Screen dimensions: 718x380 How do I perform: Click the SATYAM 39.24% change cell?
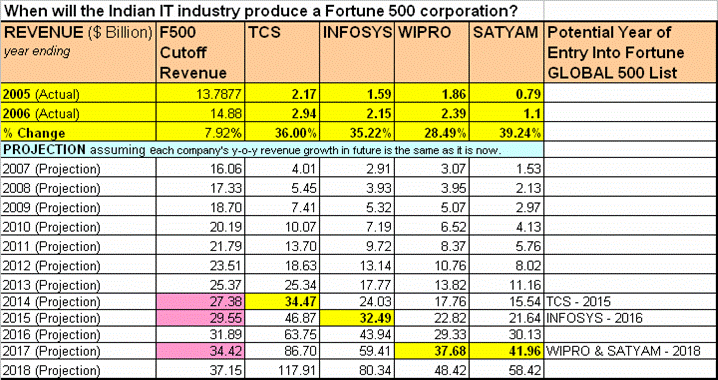click(506, 133)
